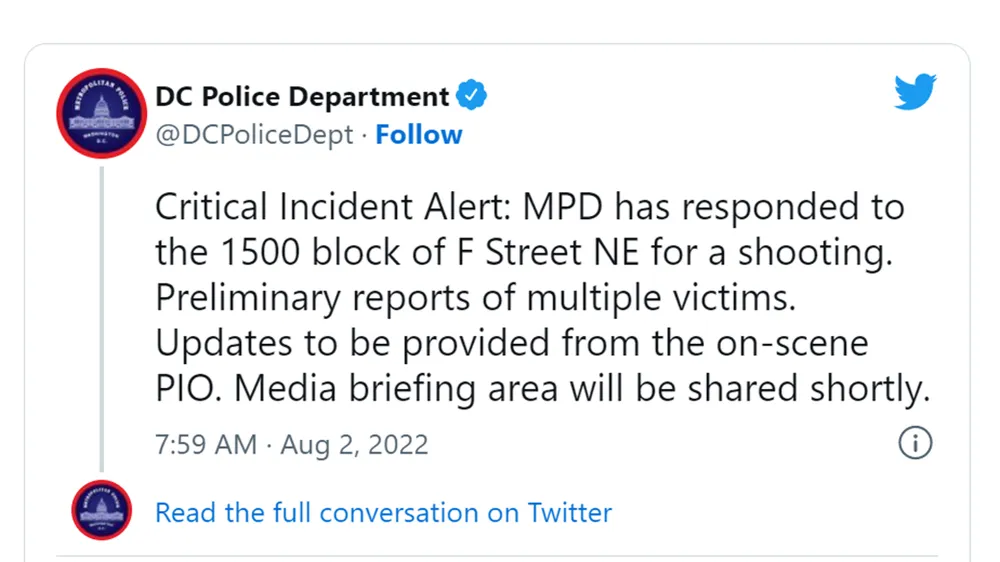Click the Twitter bird logo
The height and width of the screenshot is (562, 1000).
(914, 93)
